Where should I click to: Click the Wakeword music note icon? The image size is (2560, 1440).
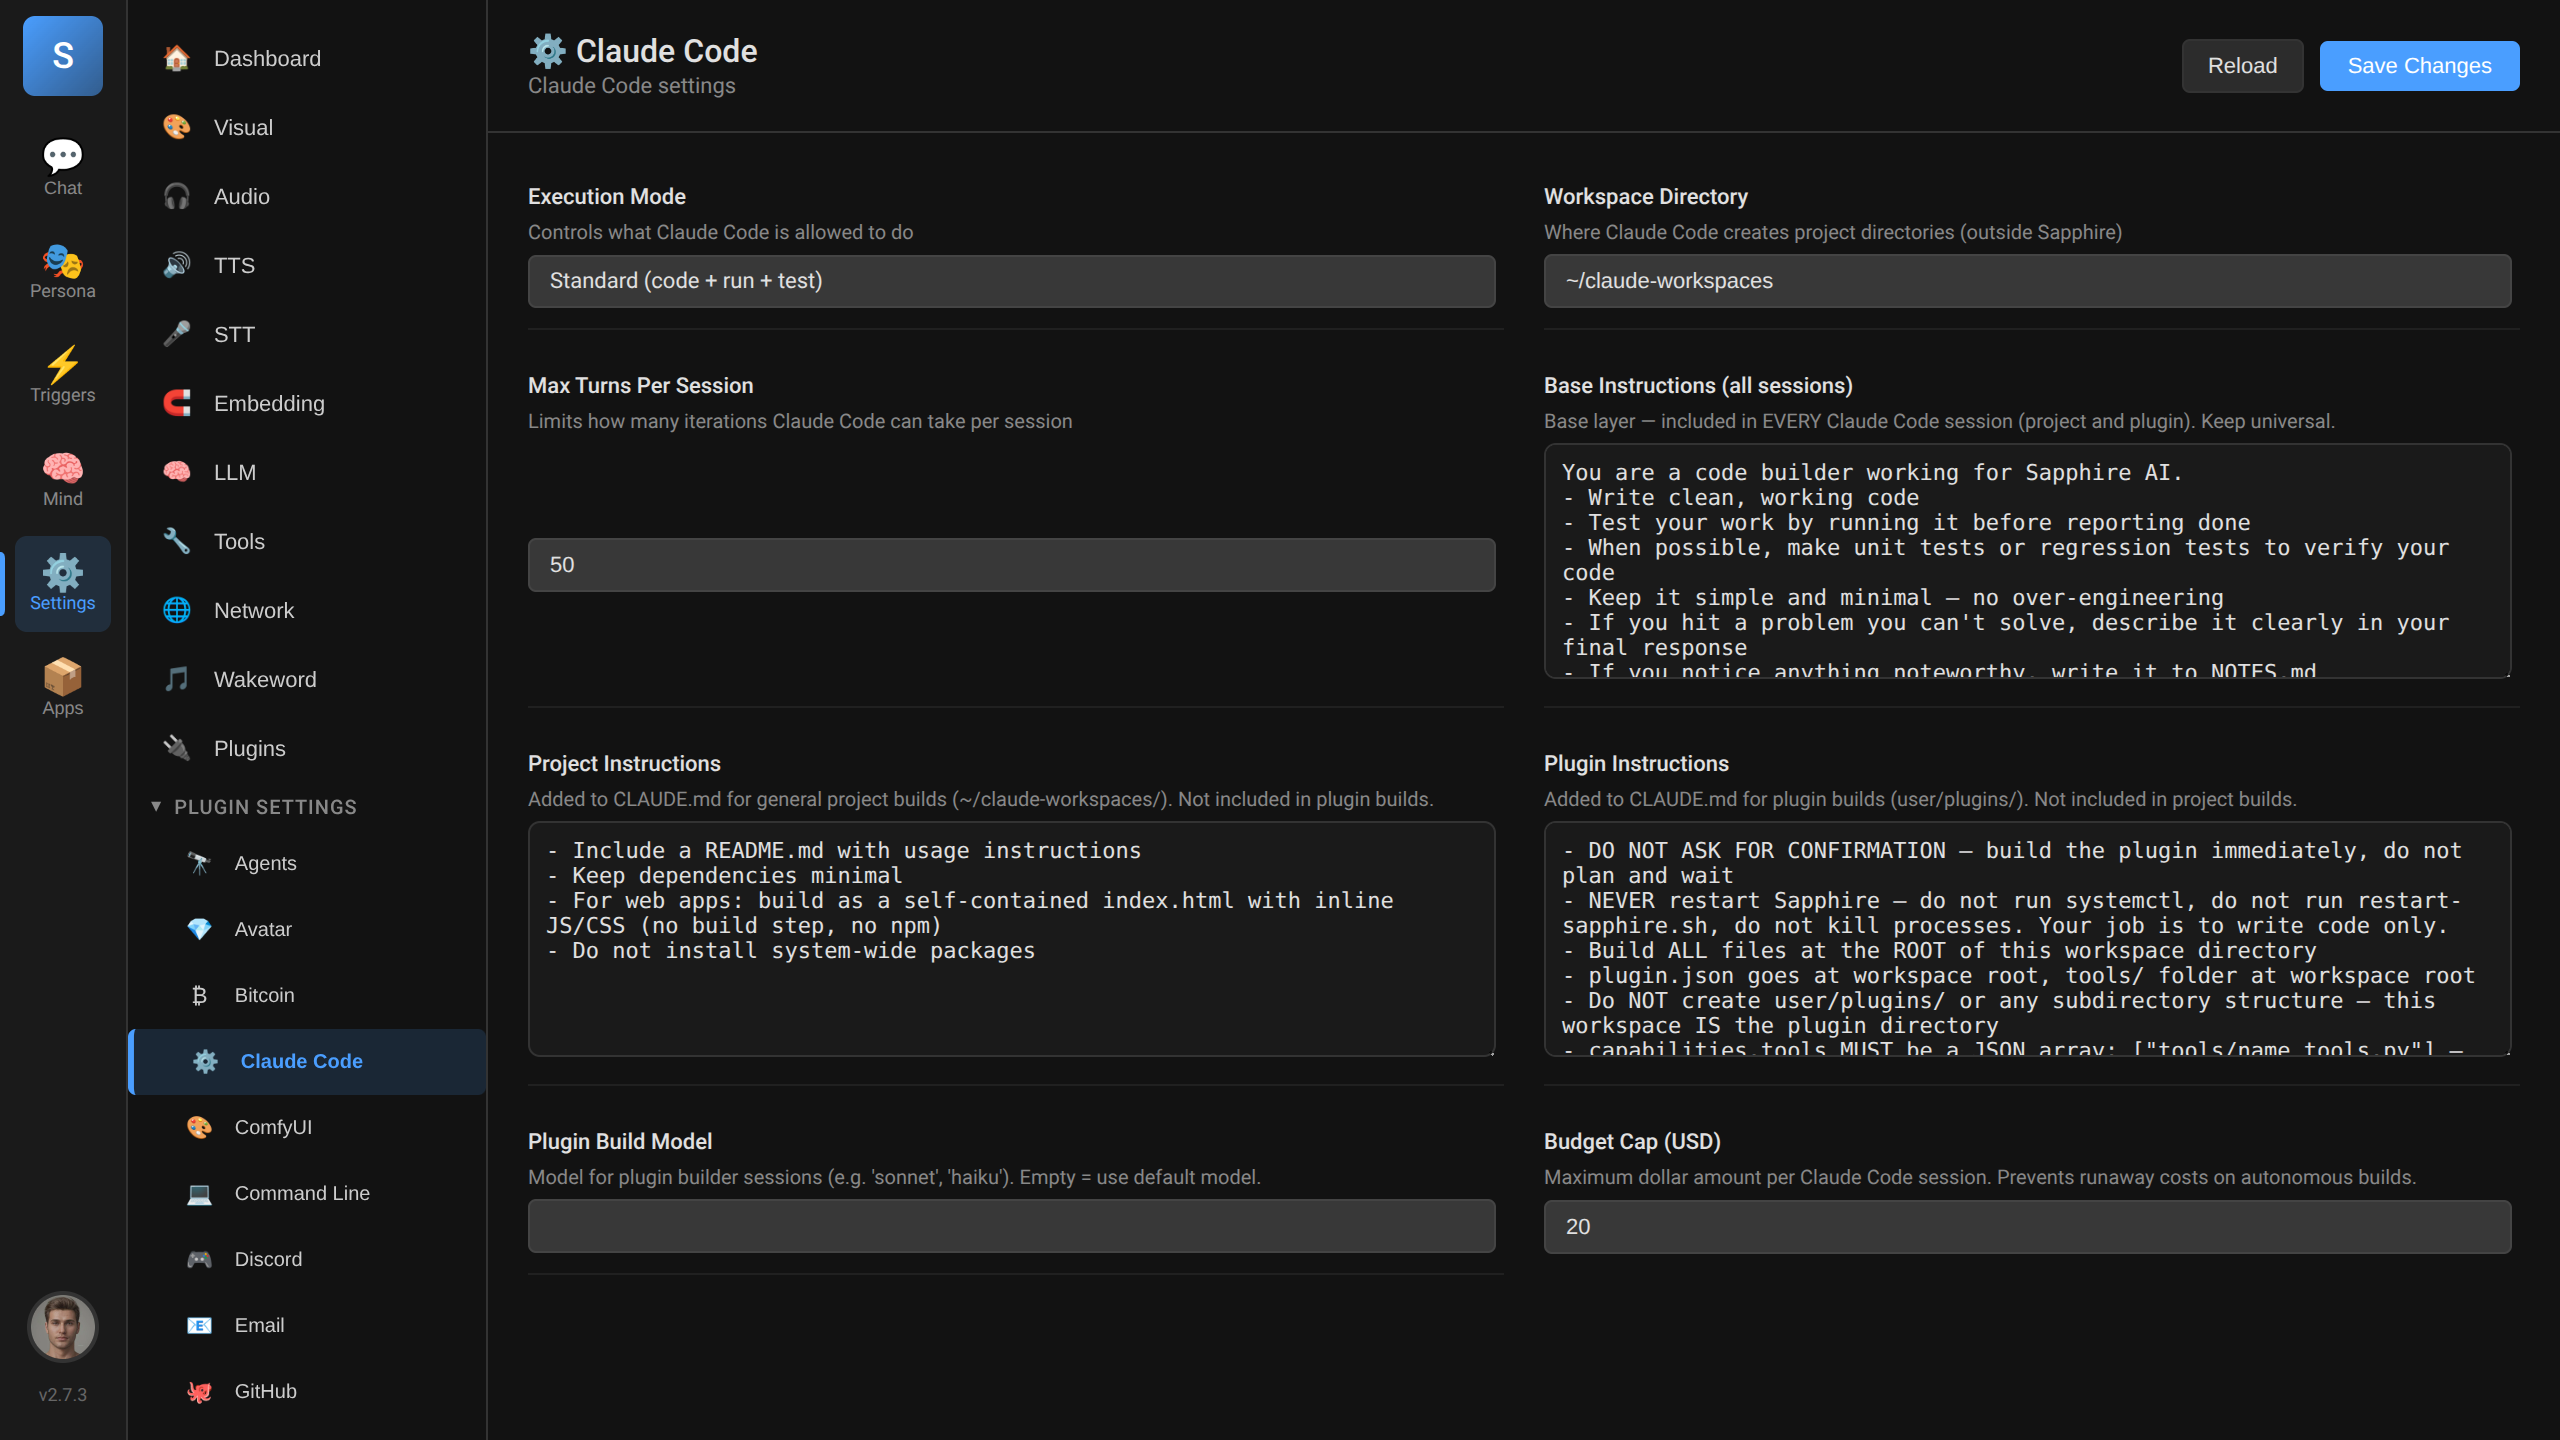coord(177,679)
